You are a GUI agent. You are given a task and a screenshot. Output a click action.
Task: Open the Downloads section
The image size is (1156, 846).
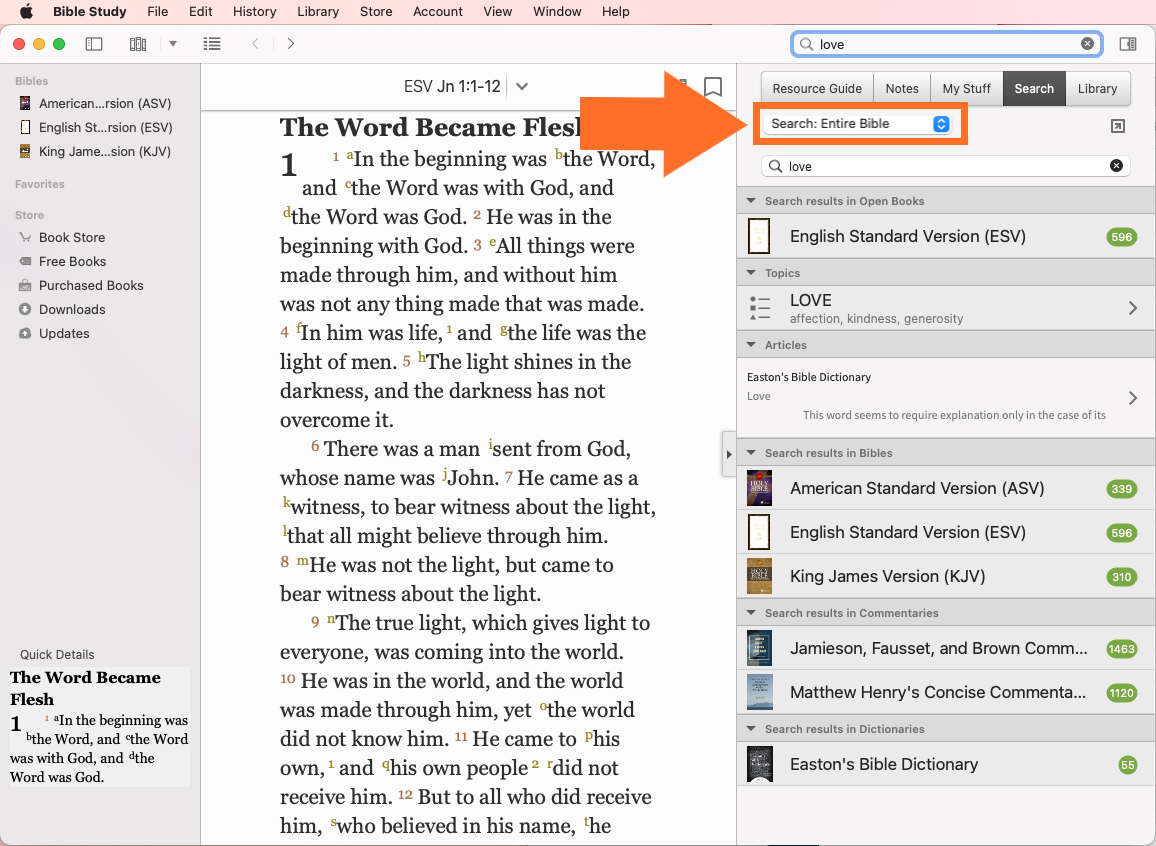(x=72, y=310)
